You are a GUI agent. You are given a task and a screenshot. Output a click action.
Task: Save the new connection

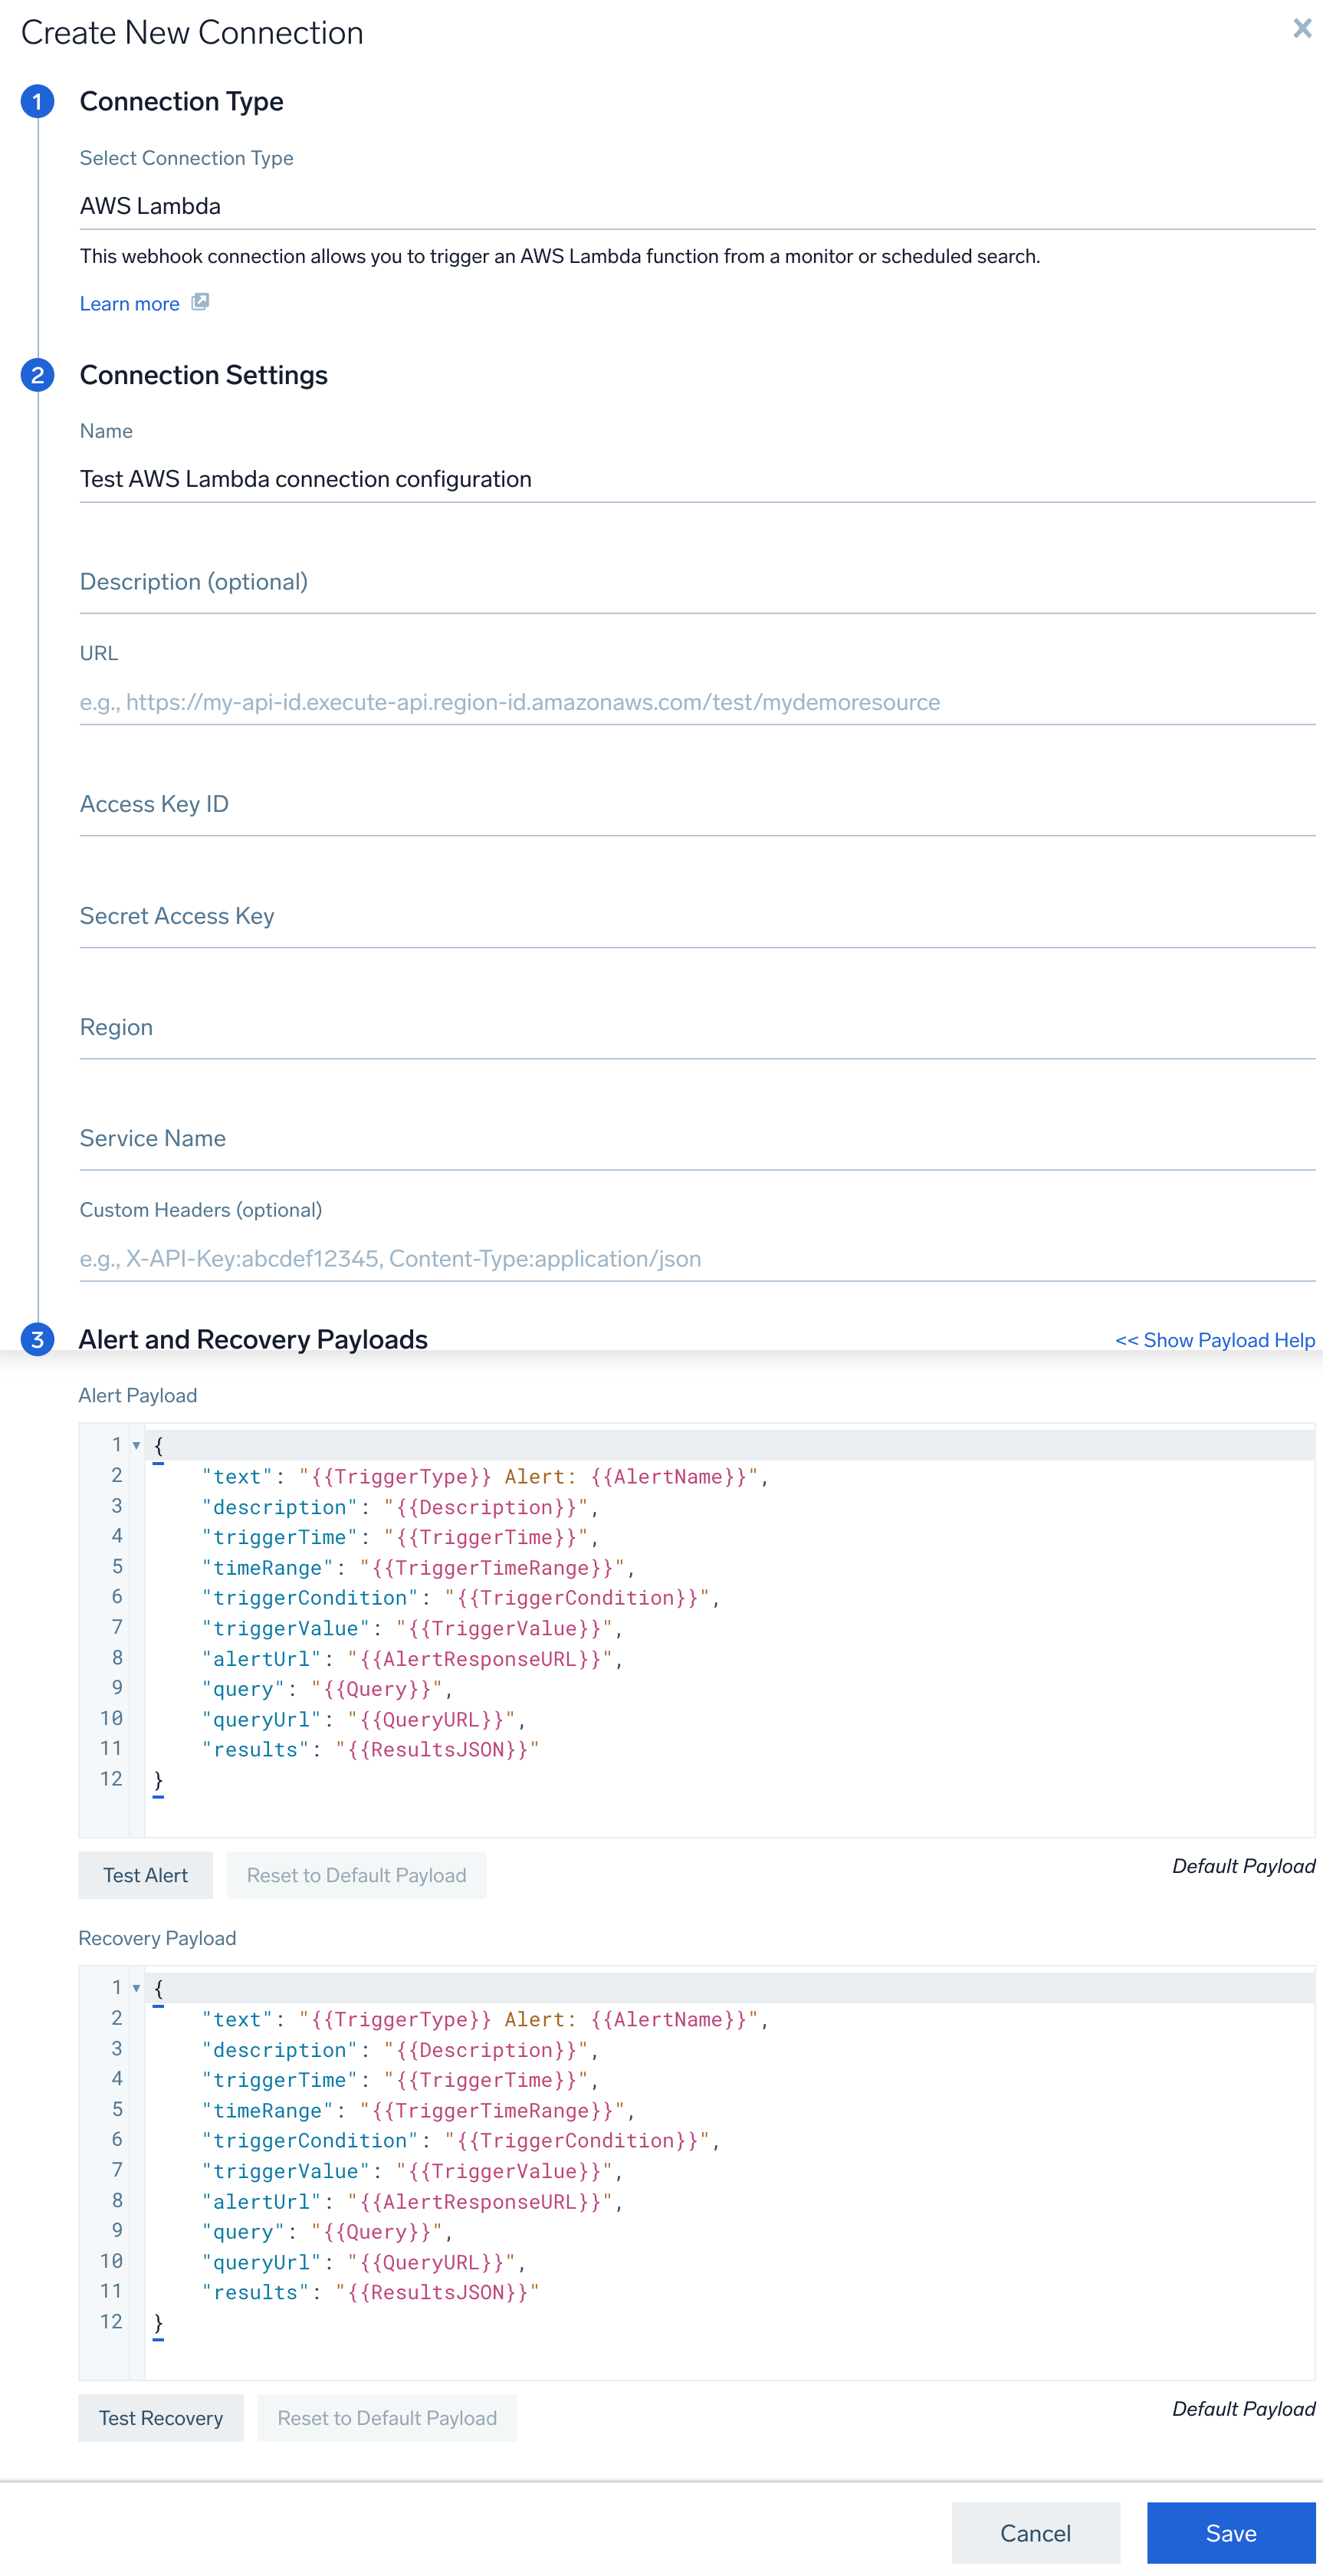click(x=1230, y=2533)
